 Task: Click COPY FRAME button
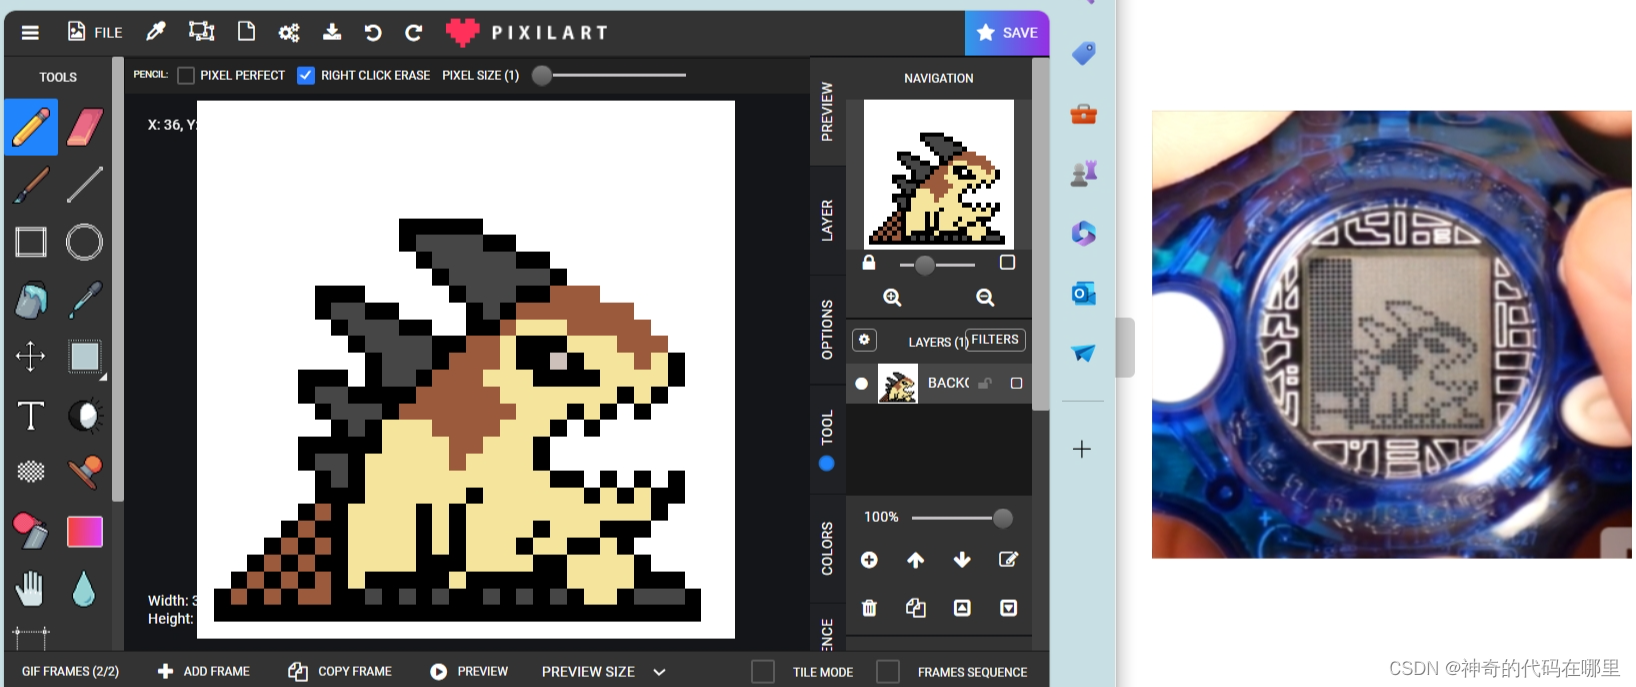(340, 671)
